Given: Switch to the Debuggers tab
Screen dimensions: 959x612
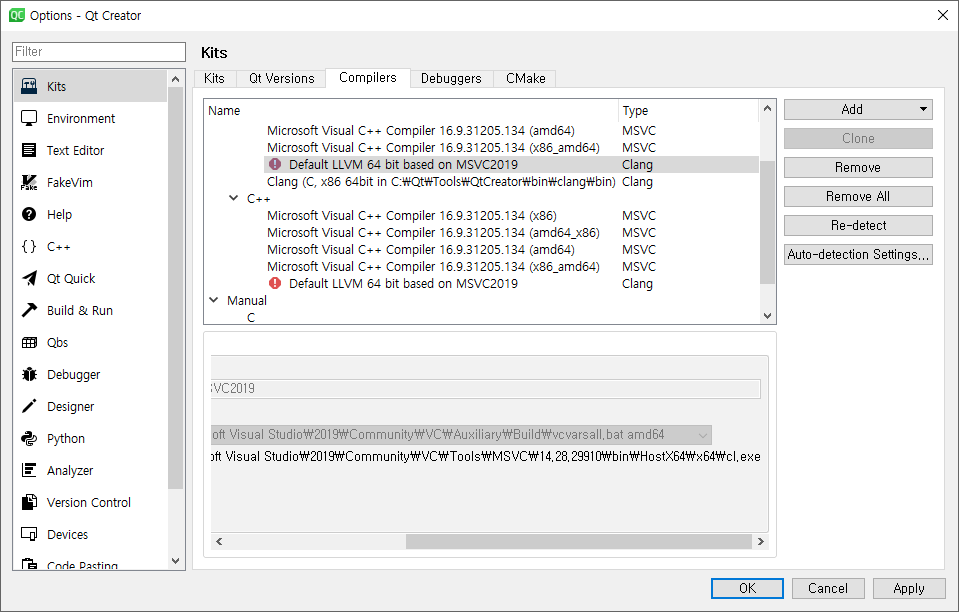Looking at the screenshot, I should [450, 78].
